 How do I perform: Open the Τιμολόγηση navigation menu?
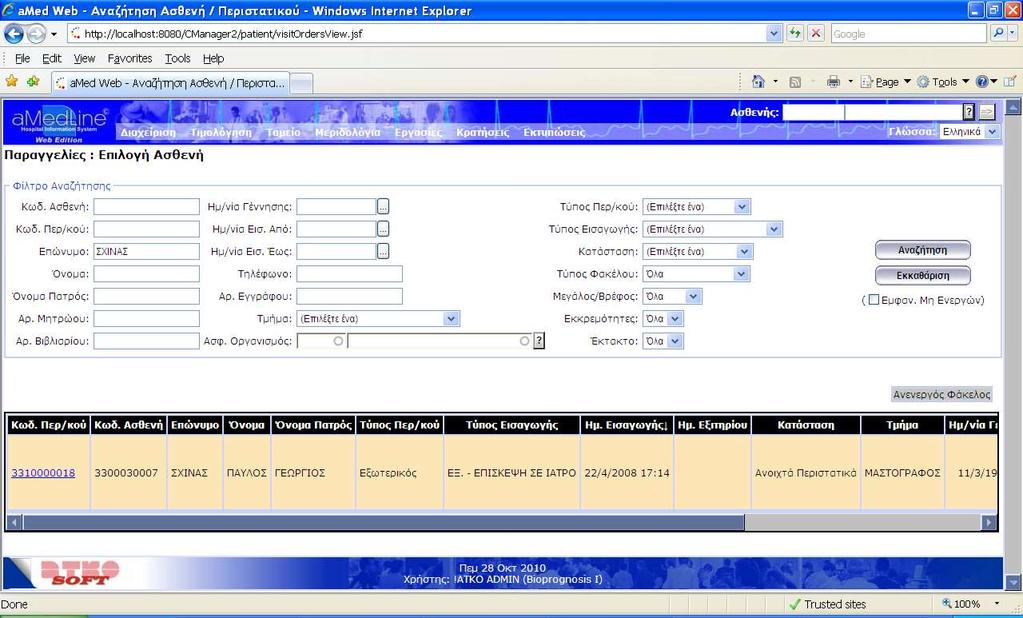click(x=221, y=132)
